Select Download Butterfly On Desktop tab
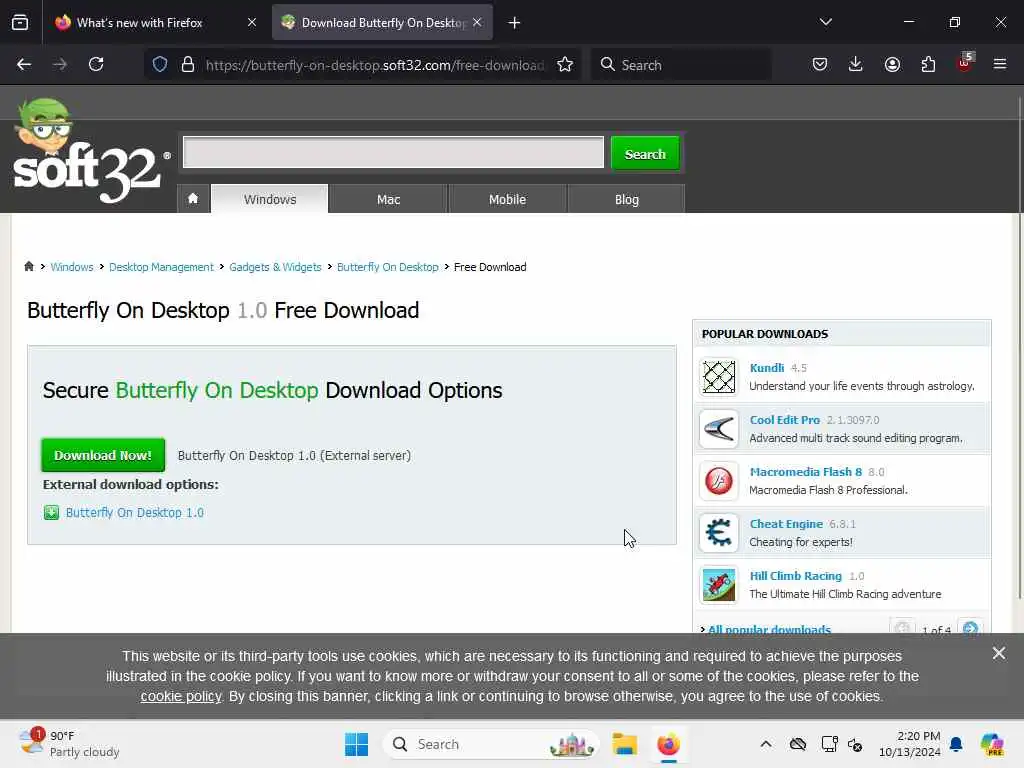 tap(383, 22)
